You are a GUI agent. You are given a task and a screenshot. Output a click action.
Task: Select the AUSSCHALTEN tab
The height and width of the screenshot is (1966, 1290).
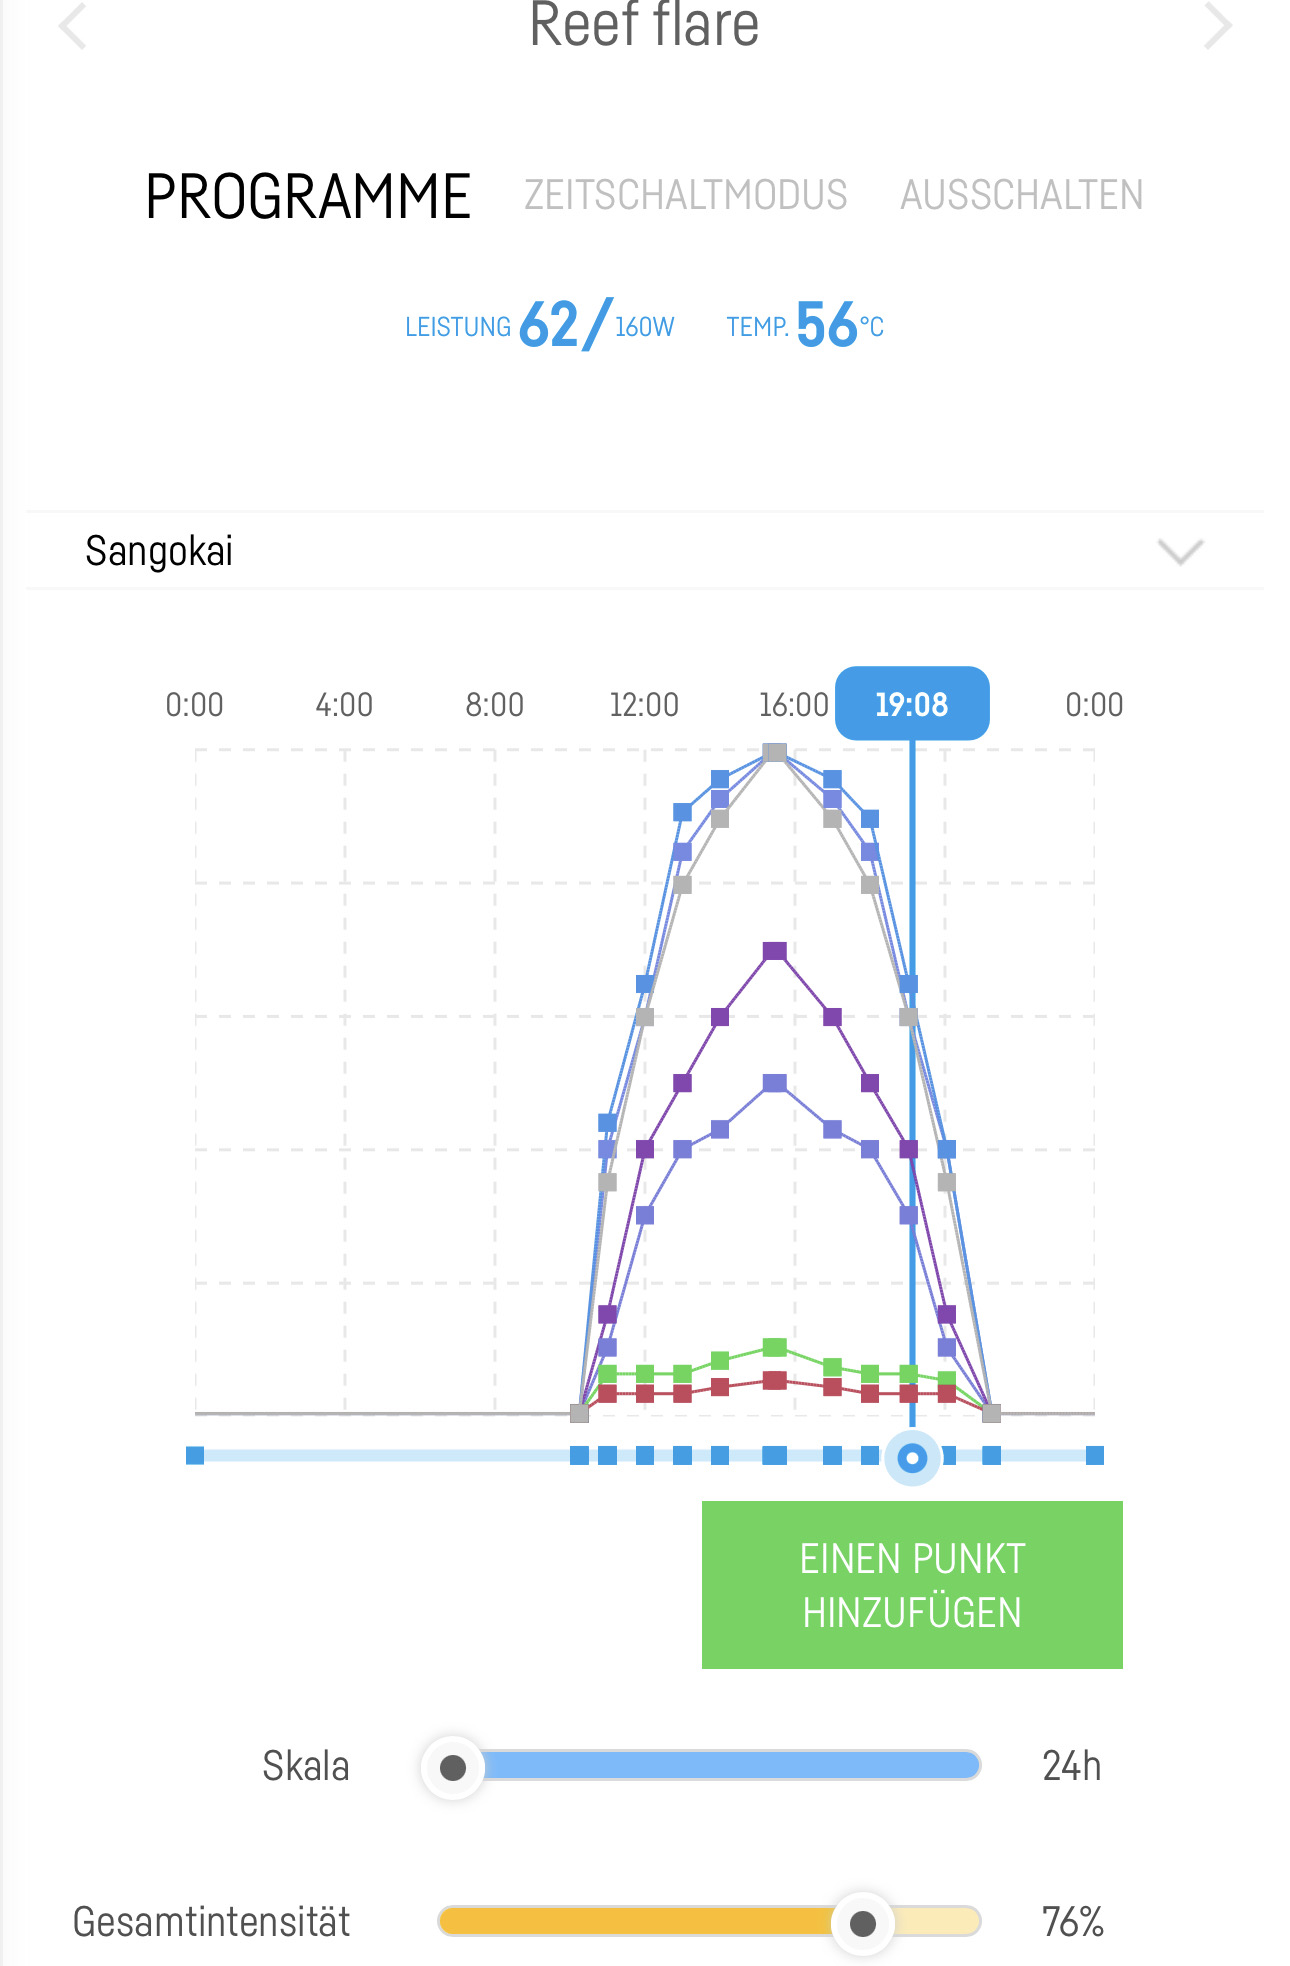1021,195
